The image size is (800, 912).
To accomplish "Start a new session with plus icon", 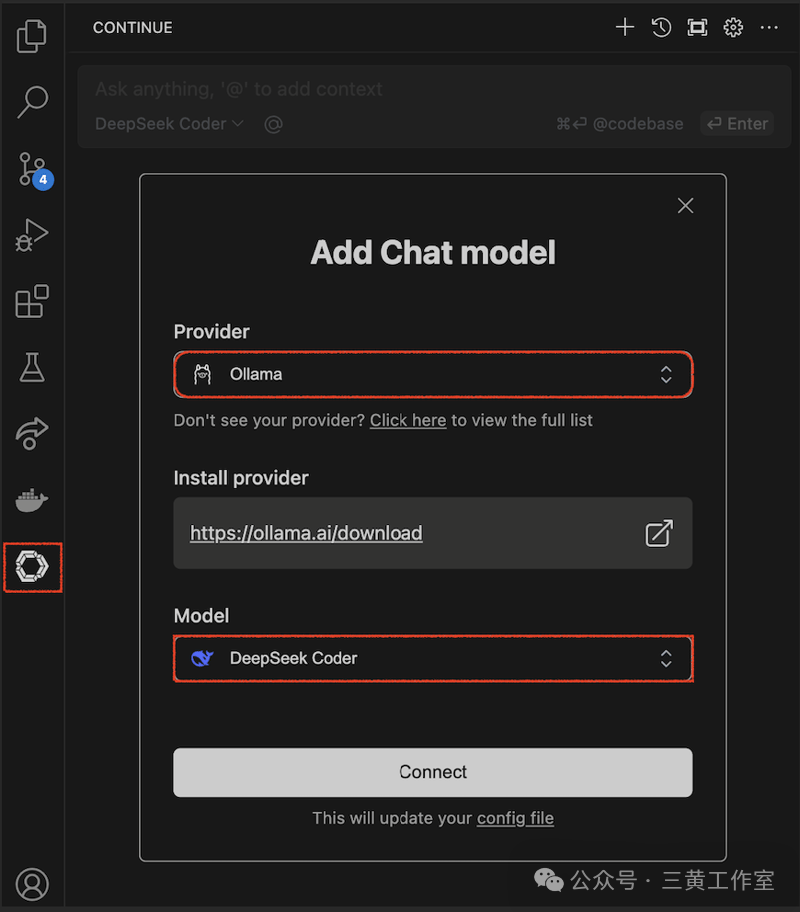I will click(625, 27).
